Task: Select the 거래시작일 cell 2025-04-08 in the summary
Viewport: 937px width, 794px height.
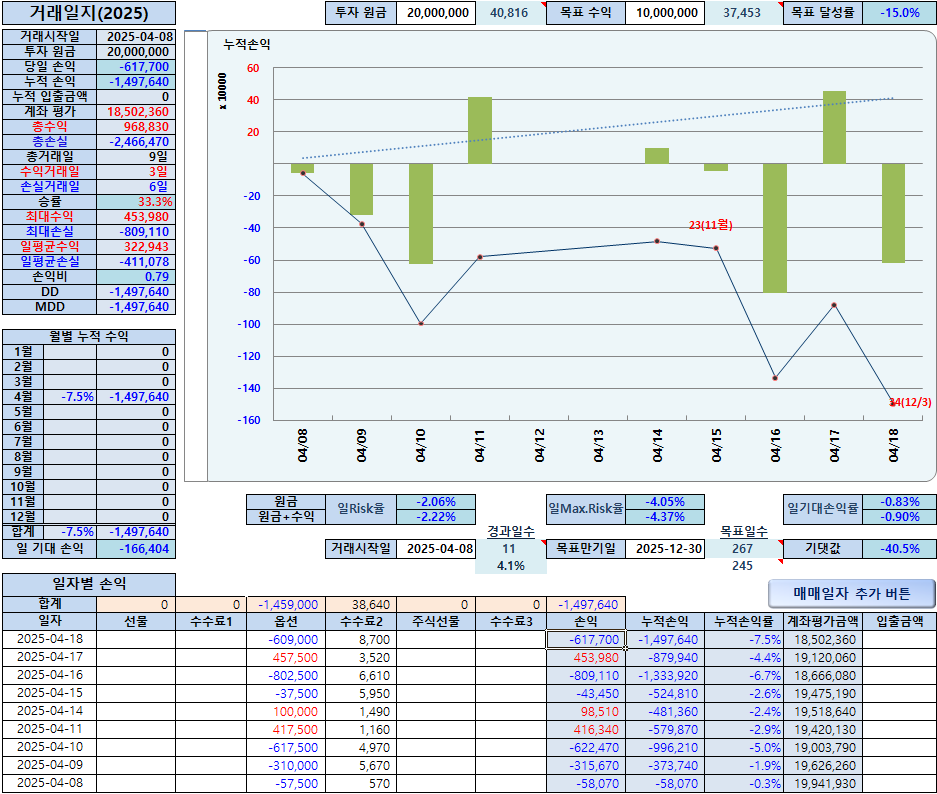Action: (136, 36)
